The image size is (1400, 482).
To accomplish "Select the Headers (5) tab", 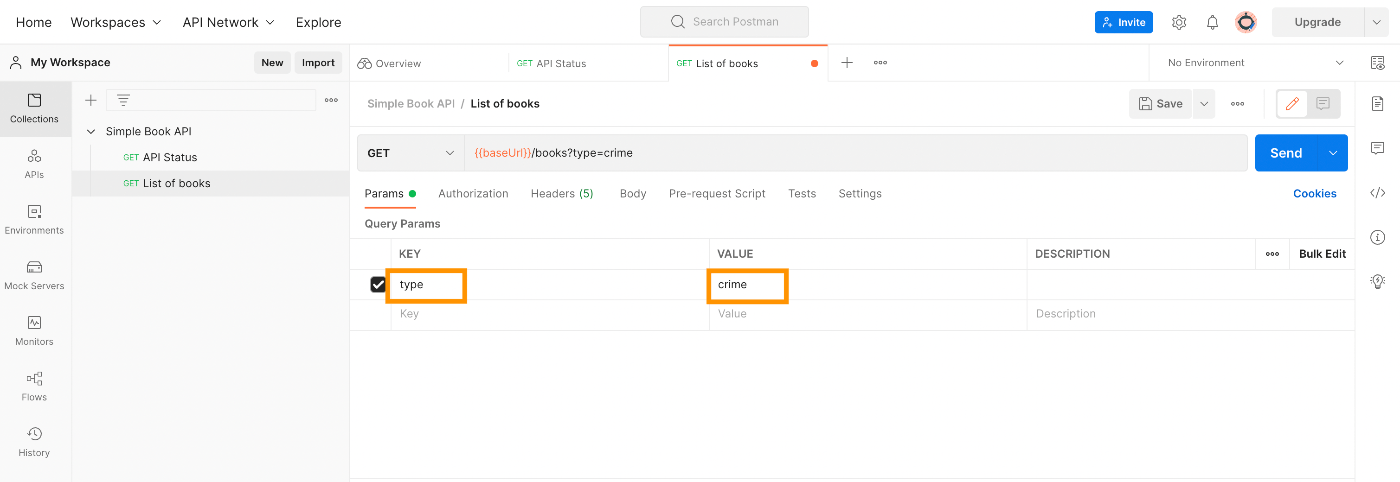I will tap(562, 194).
